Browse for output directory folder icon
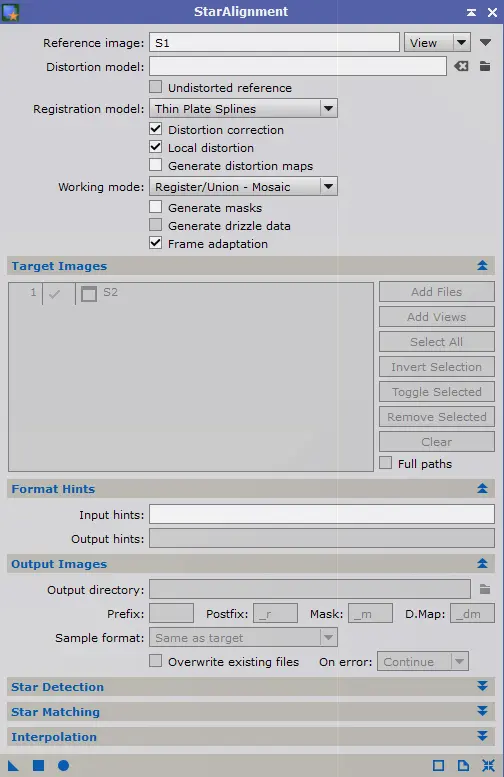 485,589
